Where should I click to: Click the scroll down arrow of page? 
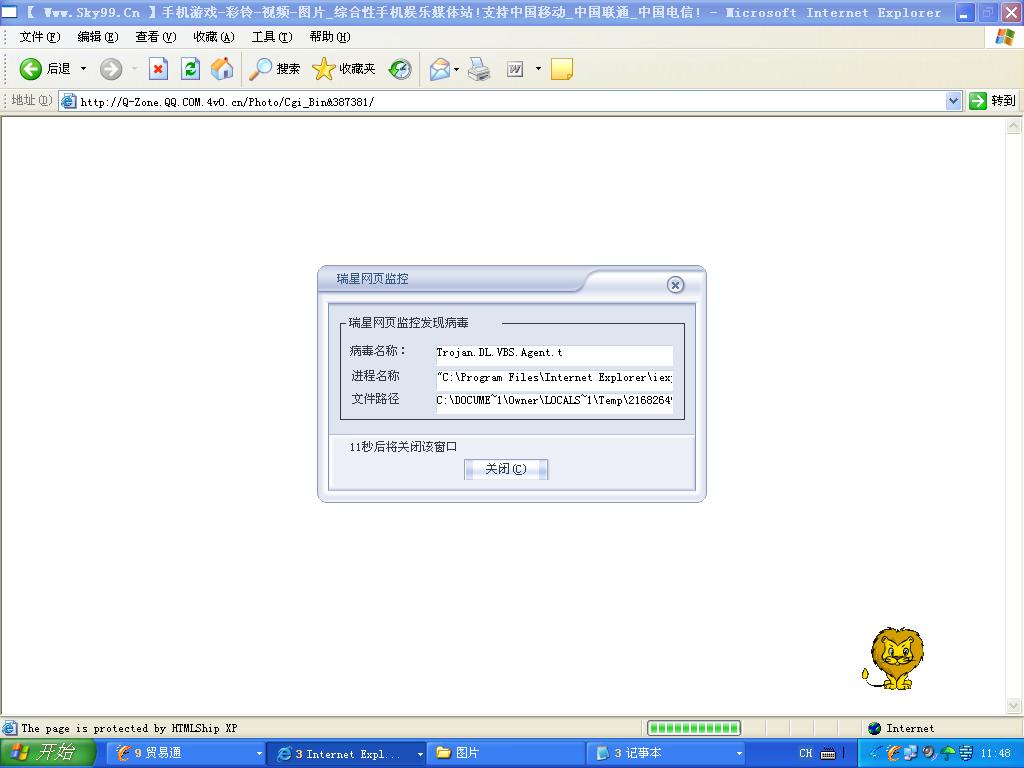click(x=1014, y=706)
